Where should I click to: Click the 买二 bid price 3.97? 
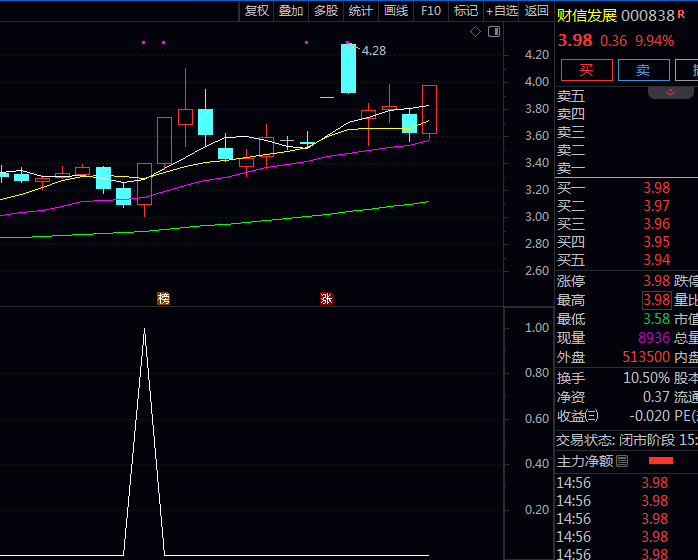(x=657, y=206)
